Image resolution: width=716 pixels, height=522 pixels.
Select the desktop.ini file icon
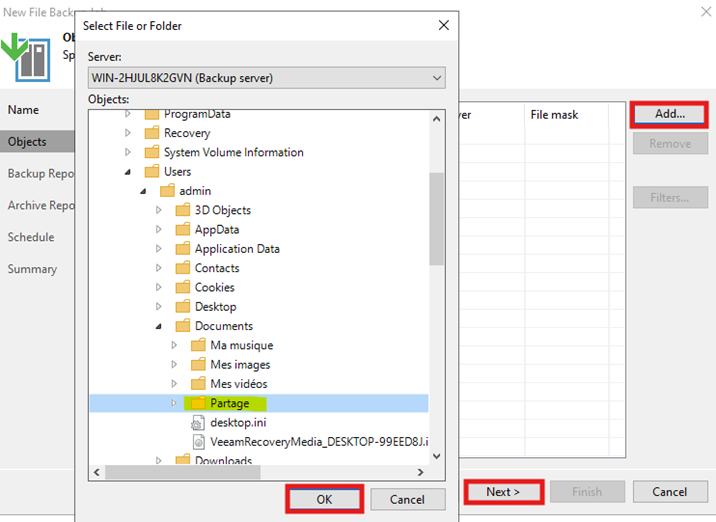coord(198,422)
